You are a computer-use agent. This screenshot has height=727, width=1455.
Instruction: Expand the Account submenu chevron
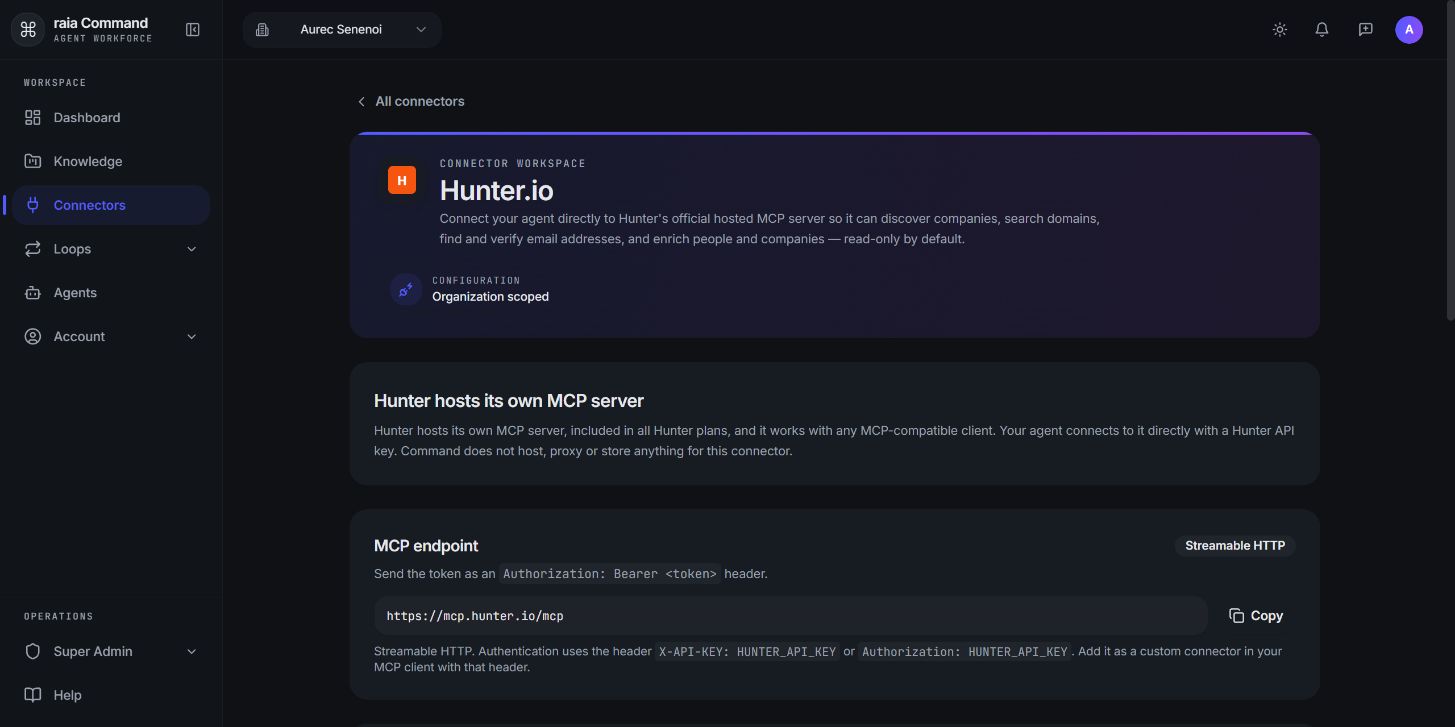click(x=192, y=337)
